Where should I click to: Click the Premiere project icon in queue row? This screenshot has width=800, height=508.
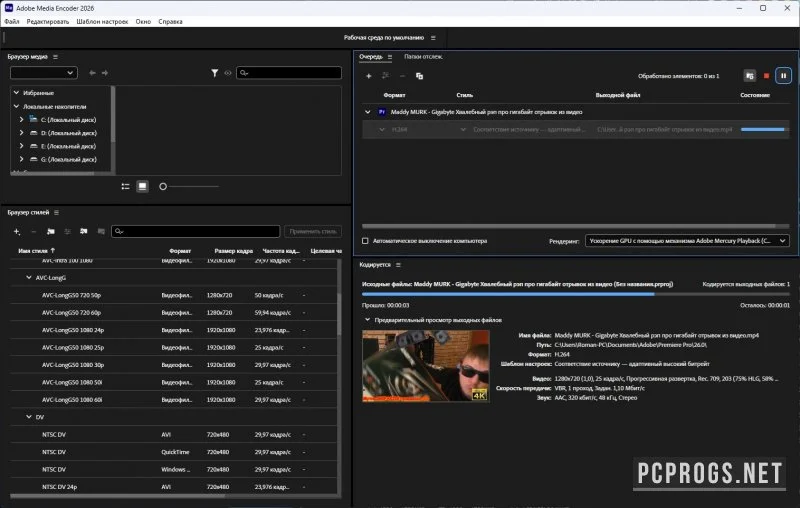(382, 112)
